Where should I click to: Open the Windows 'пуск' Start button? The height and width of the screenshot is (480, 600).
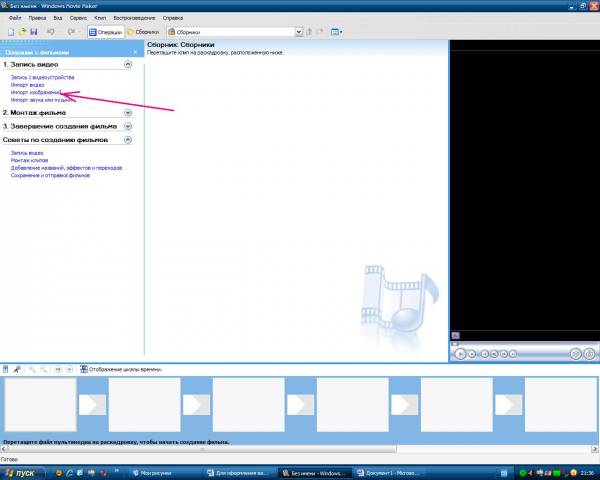click(x=21, y=473)
